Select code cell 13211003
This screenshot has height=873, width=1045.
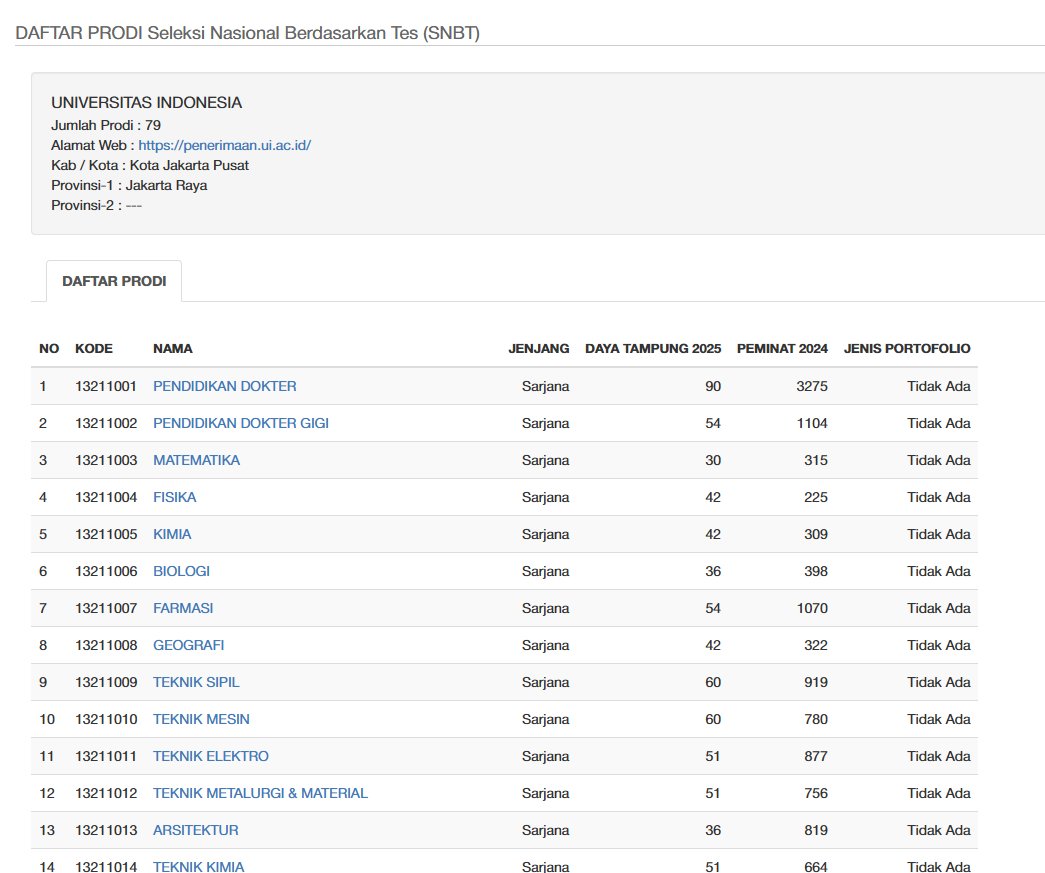[x=106, y=460]
